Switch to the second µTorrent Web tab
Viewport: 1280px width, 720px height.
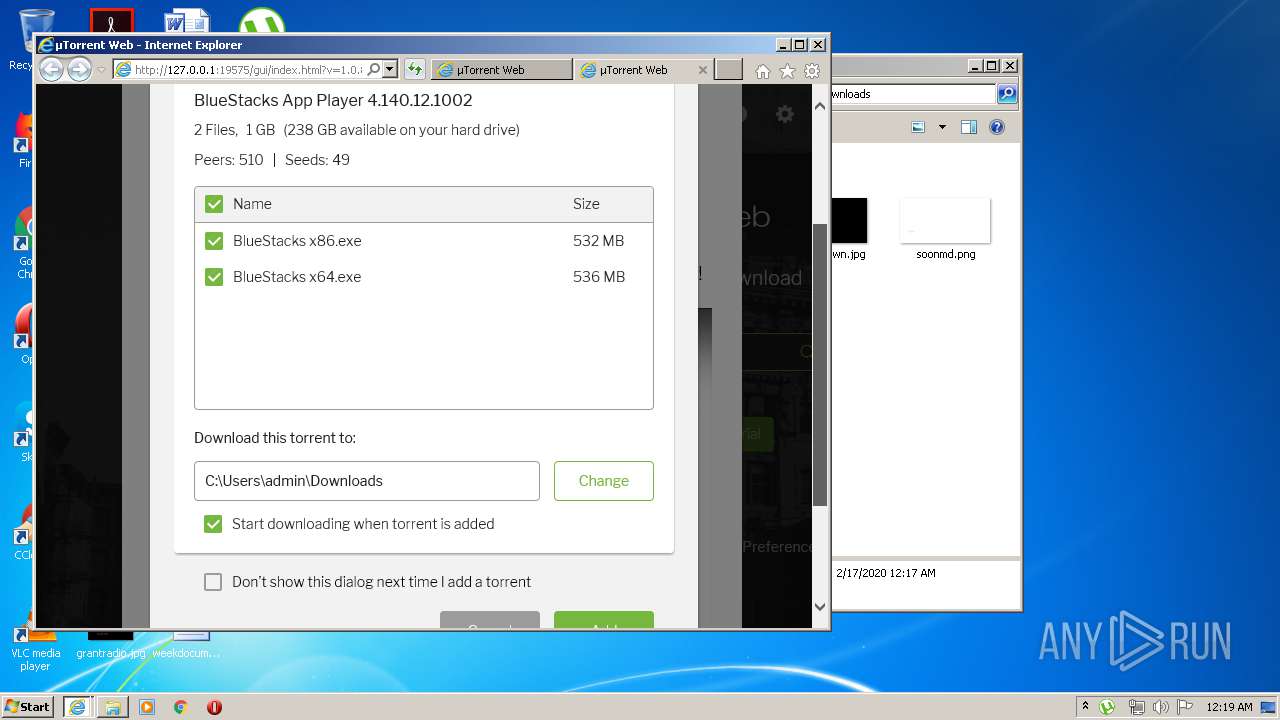(633, 70)
